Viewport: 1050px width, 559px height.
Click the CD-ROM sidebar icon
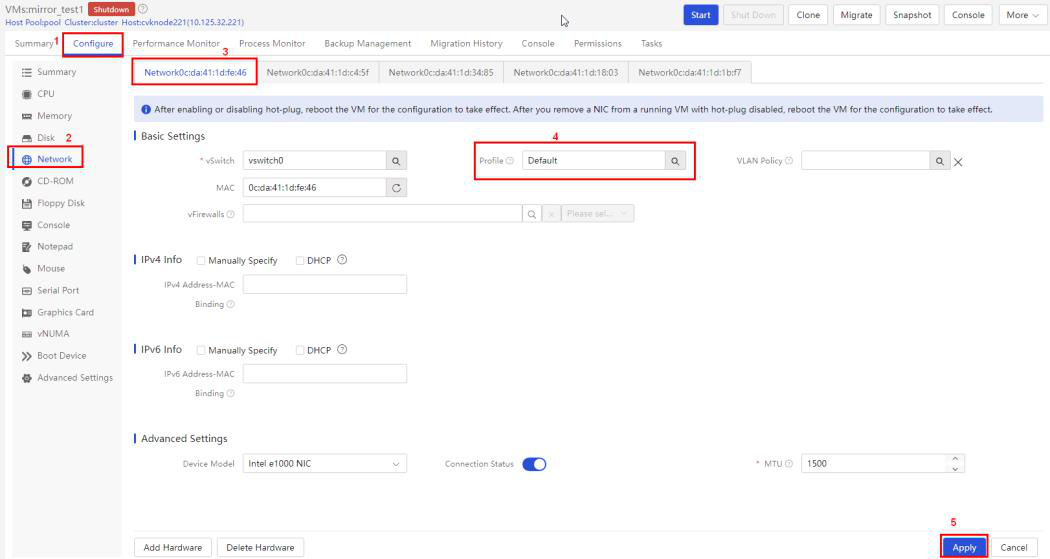27,181
